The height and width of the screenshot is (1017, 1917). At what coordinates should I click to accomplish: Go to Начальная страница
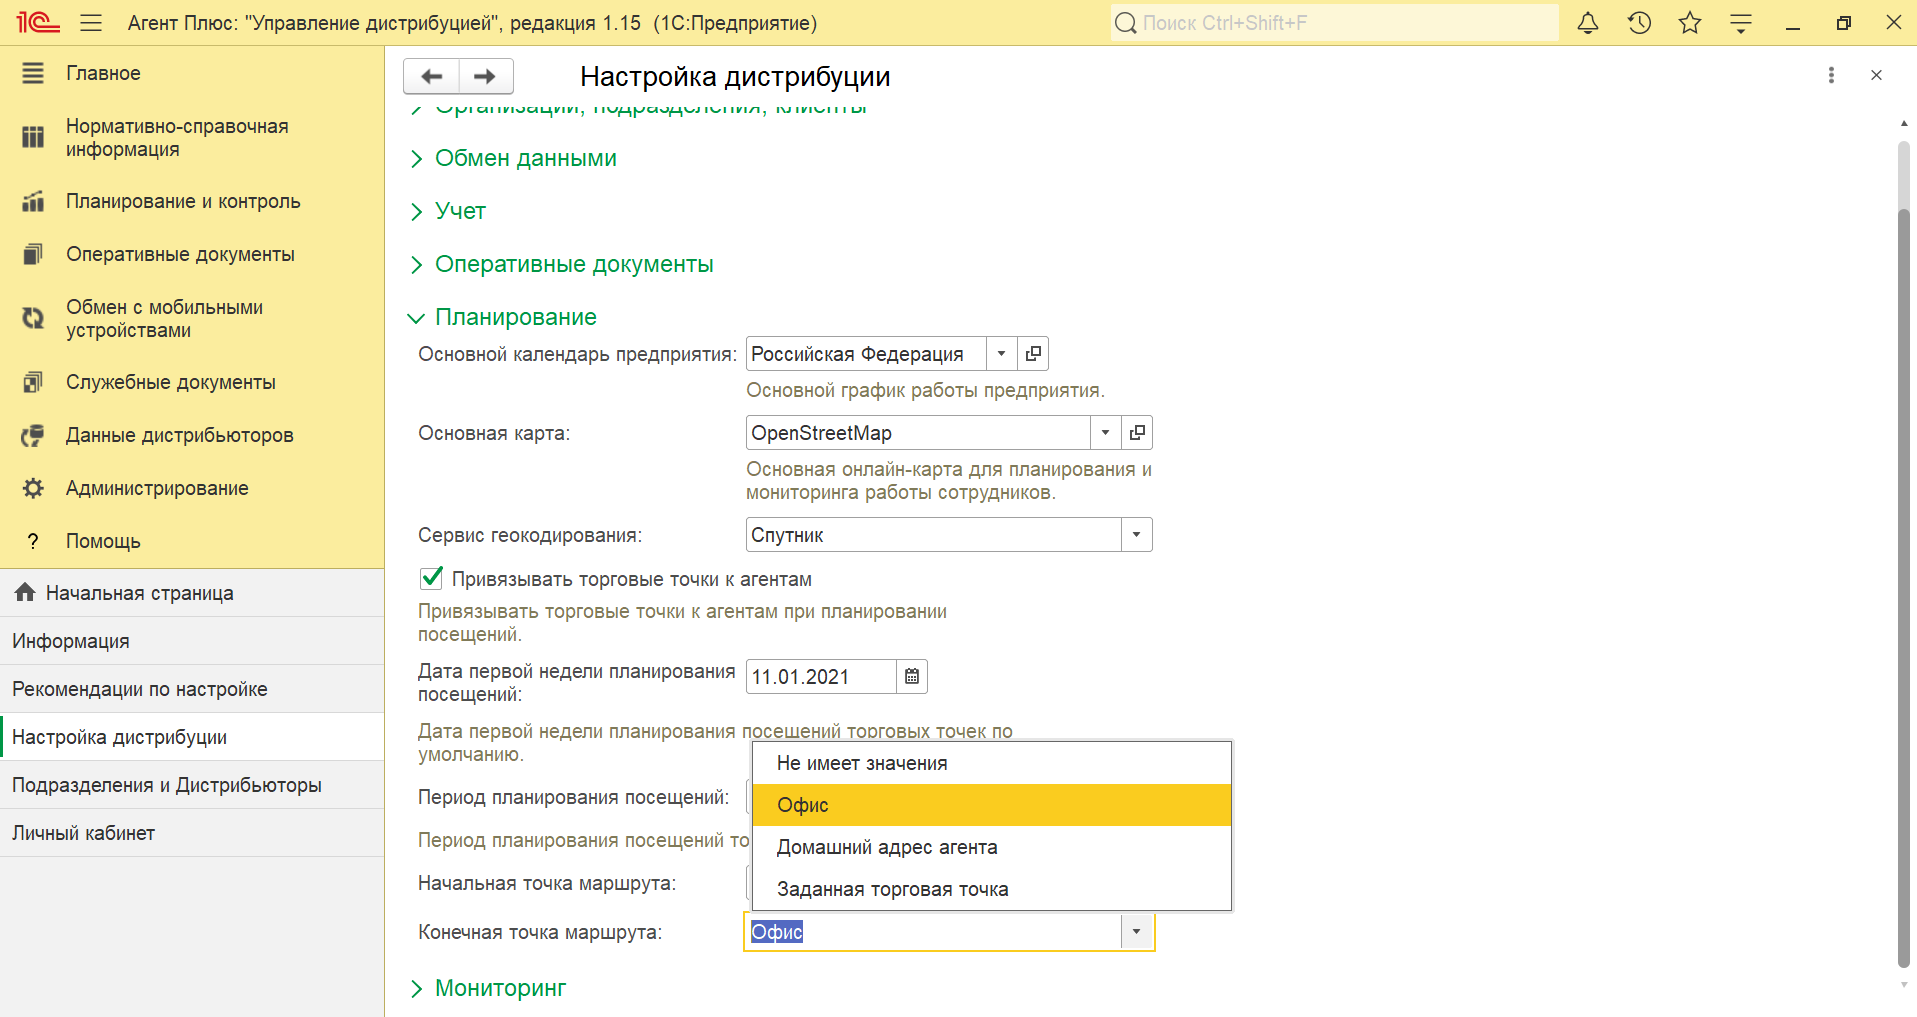(x=192, y=593)
